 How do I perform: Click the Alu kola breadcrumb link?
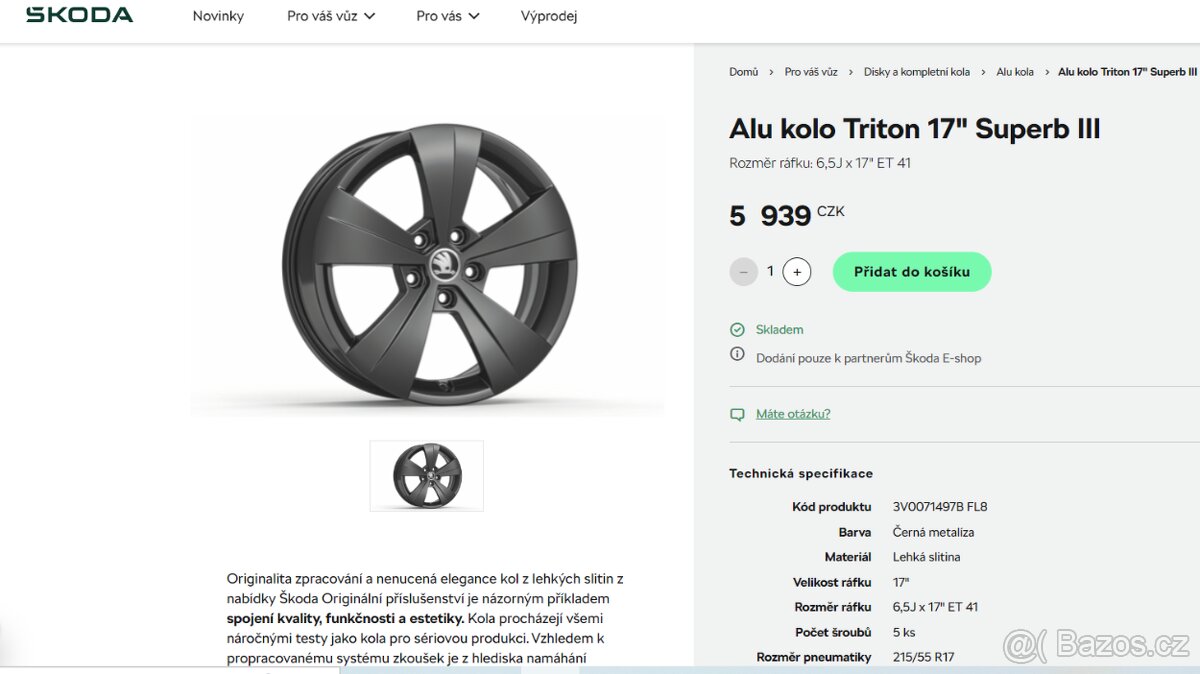1014,71
